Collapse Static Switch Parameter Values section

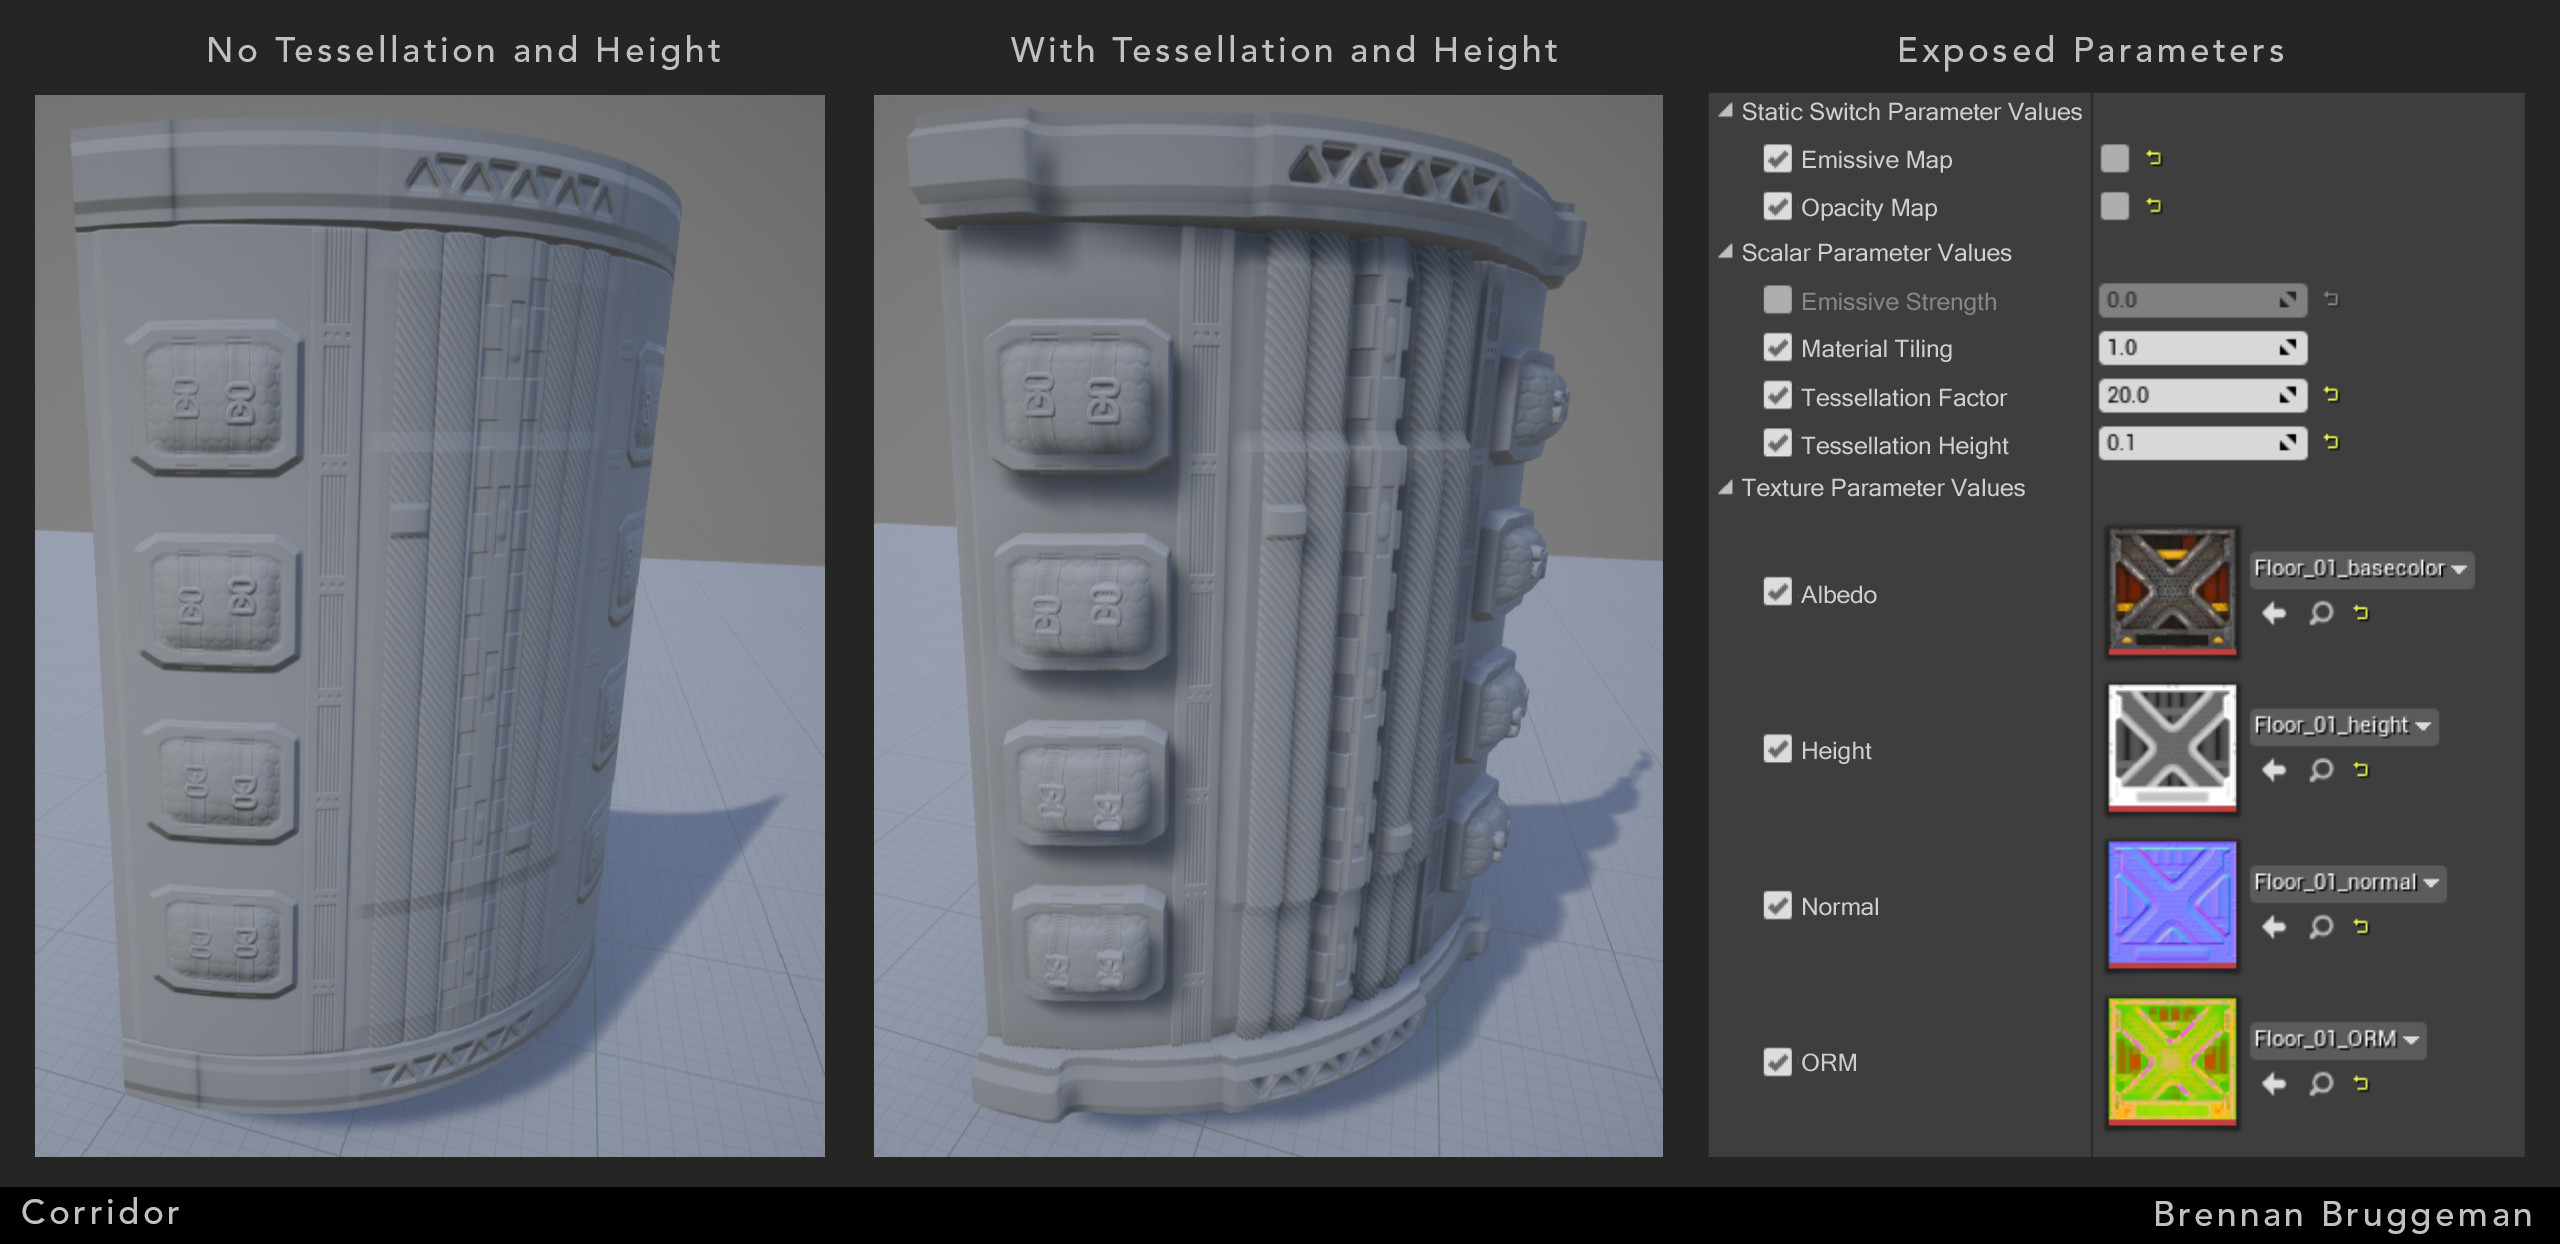click(1725, 111)
